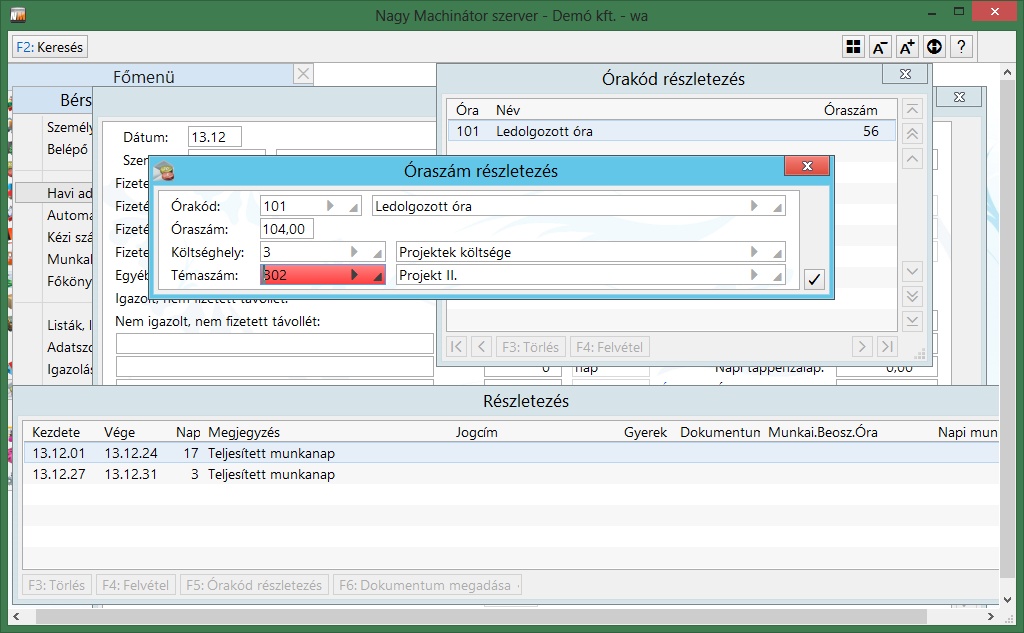Click the Óraszám 104,00 field

287,229
